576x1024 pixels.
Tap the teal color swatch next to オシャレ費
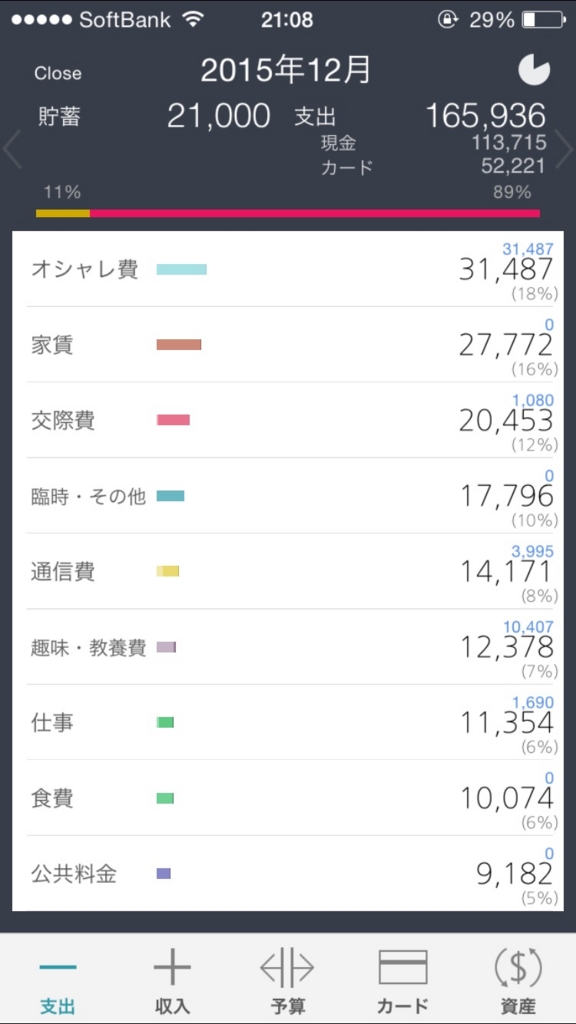click(184, 269)
